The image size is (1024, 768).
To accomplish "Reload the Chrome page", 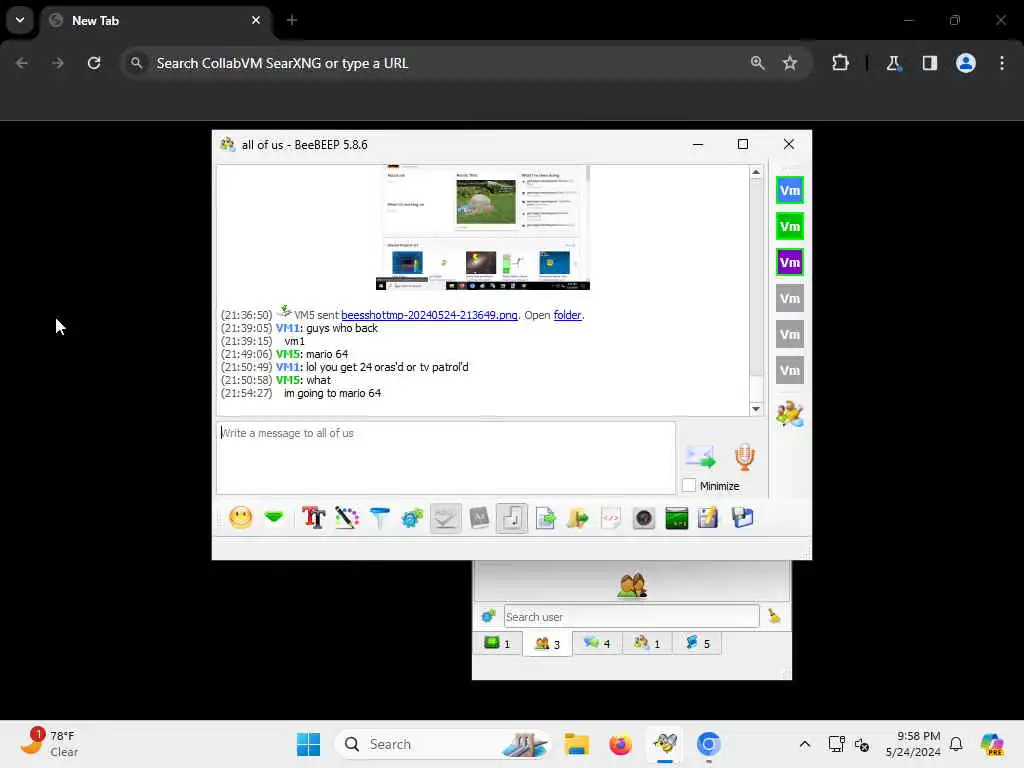I will click(x=94, y=63).
